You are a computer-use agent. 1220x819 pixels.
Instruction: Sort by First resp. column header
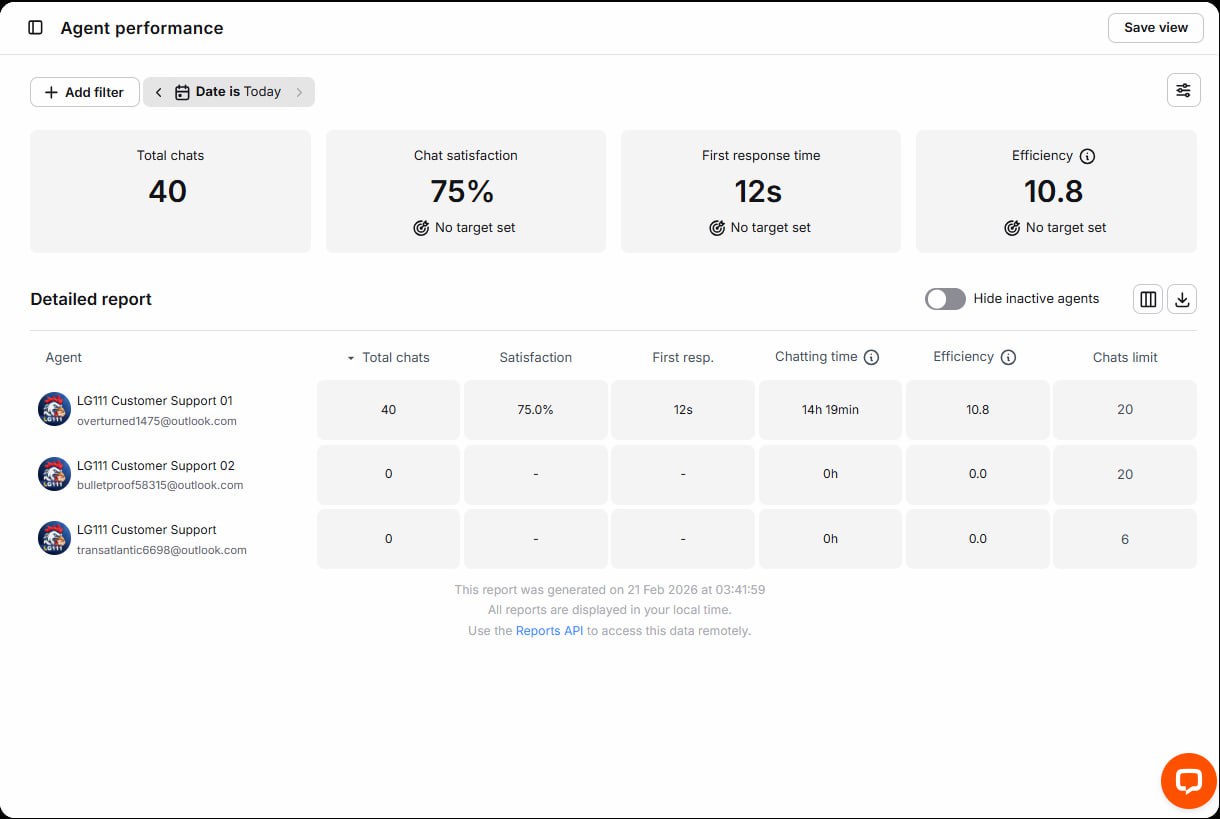pyautogui.click(x=683, y=357)
